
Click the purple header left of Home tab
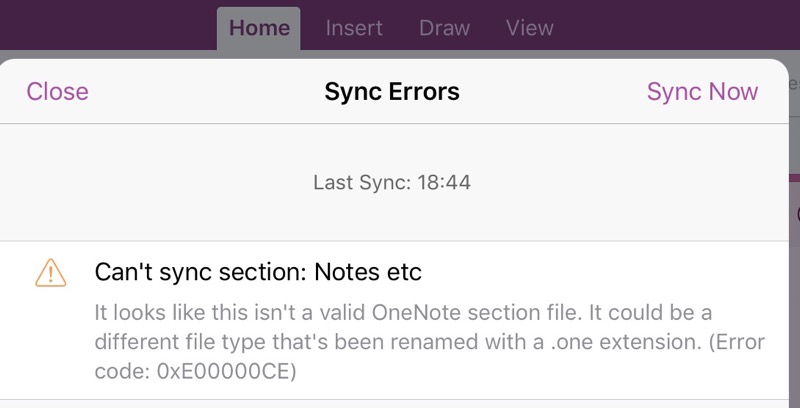click(x=108, y=26)
